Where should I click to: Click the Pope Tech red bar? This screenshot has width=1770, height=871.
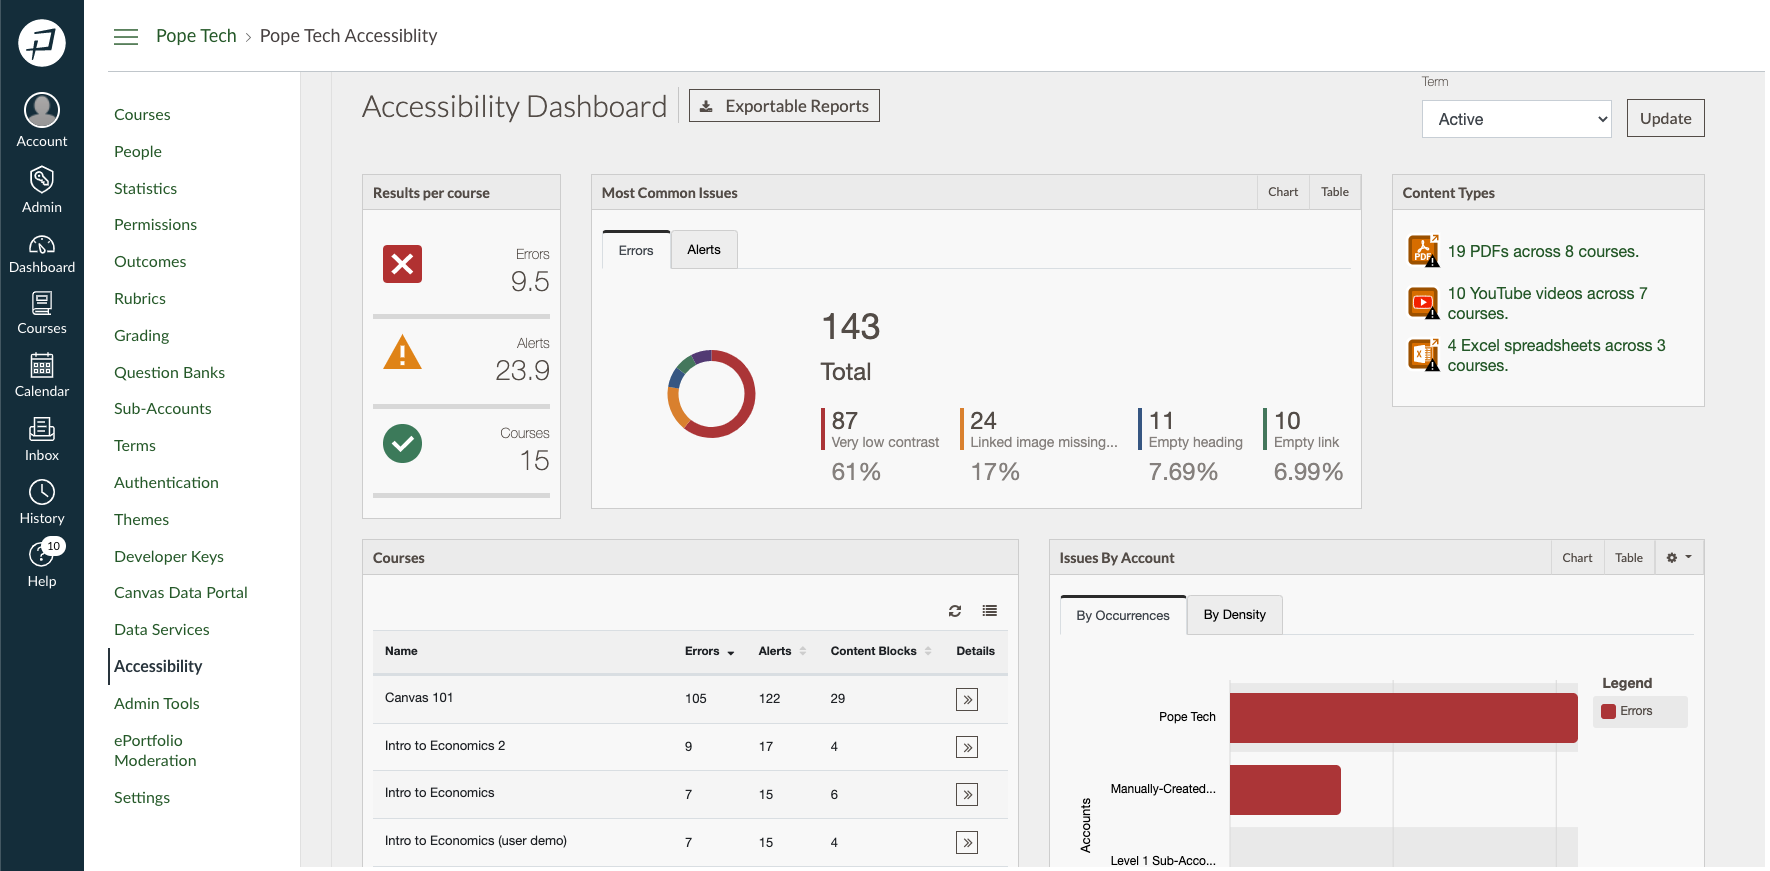(1403, 718)
